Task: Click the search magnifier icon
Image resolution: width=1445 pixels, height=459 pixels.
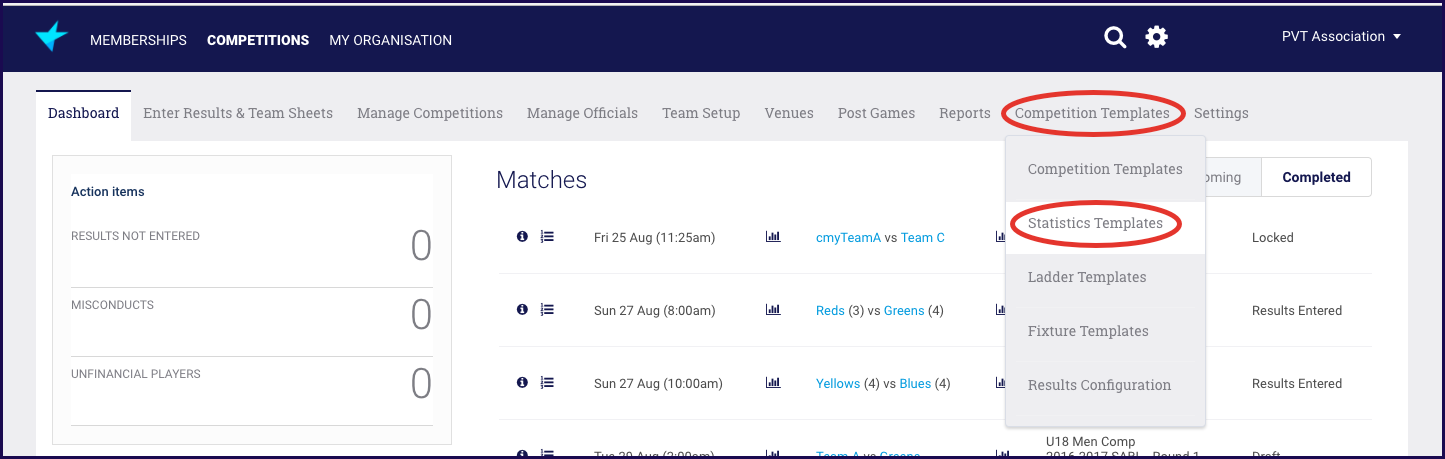Action: tap(1115, 38)
